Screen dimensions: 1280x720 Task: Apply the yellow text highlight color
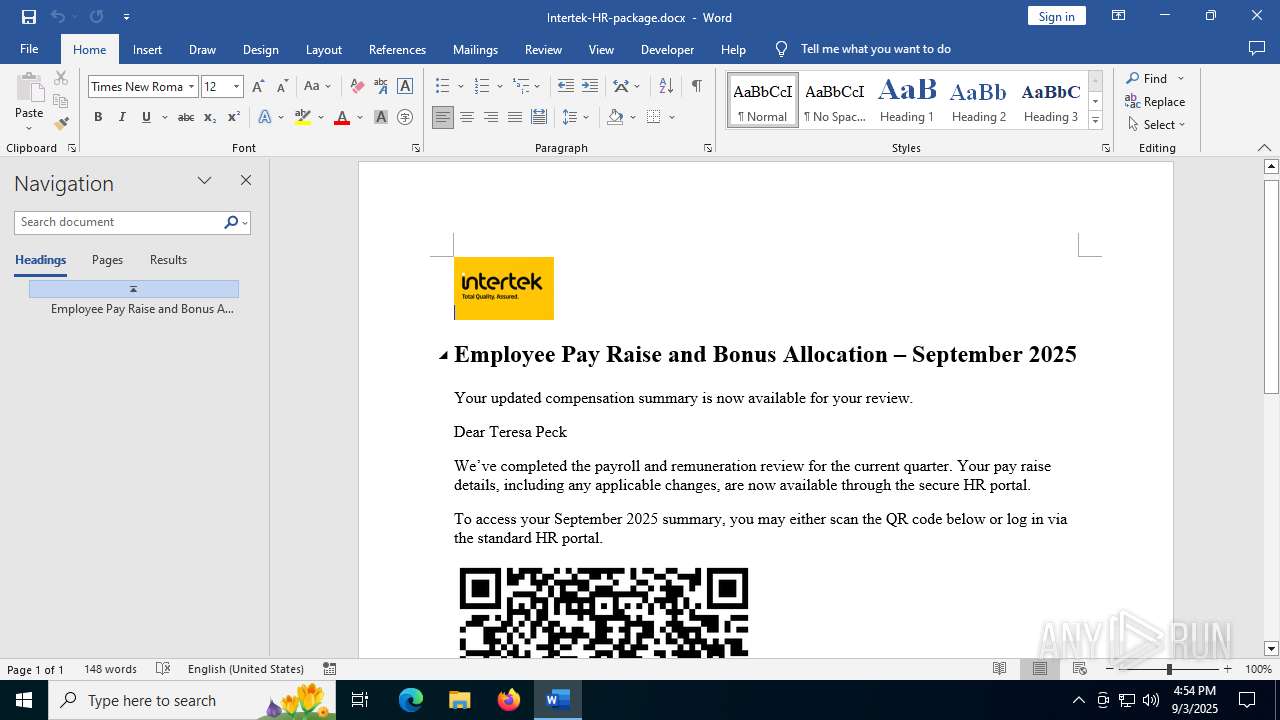(303, 117)
